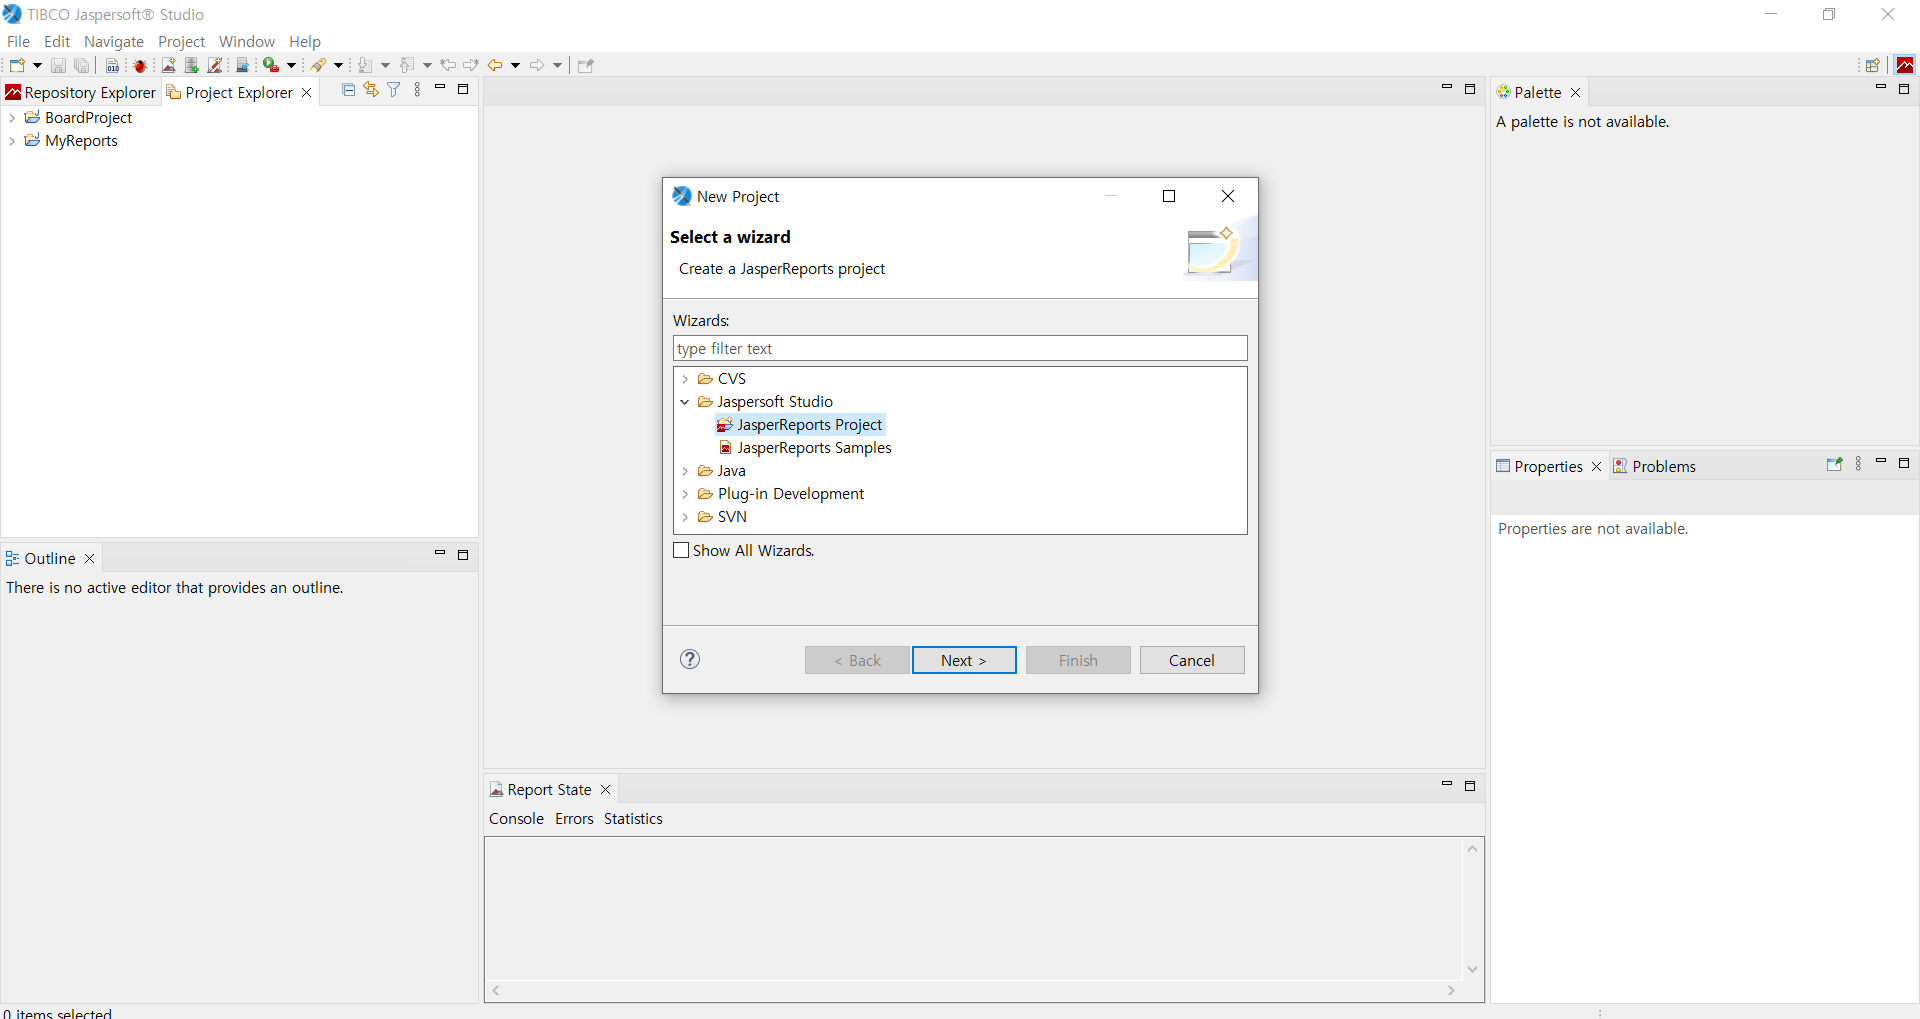Screen dimensions: 1920x1019
Task: Expand the MyReports tree node
Action: (12, 141)
